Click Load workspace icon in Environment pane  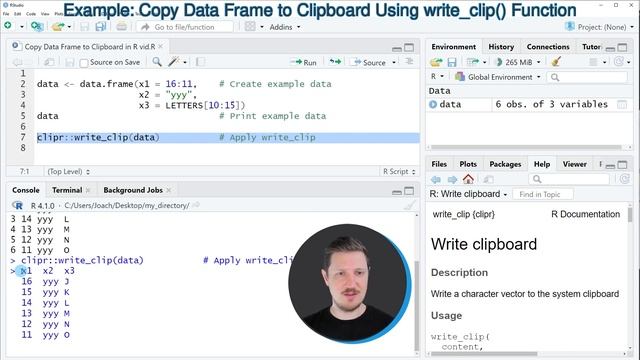[x=436, y=62]
